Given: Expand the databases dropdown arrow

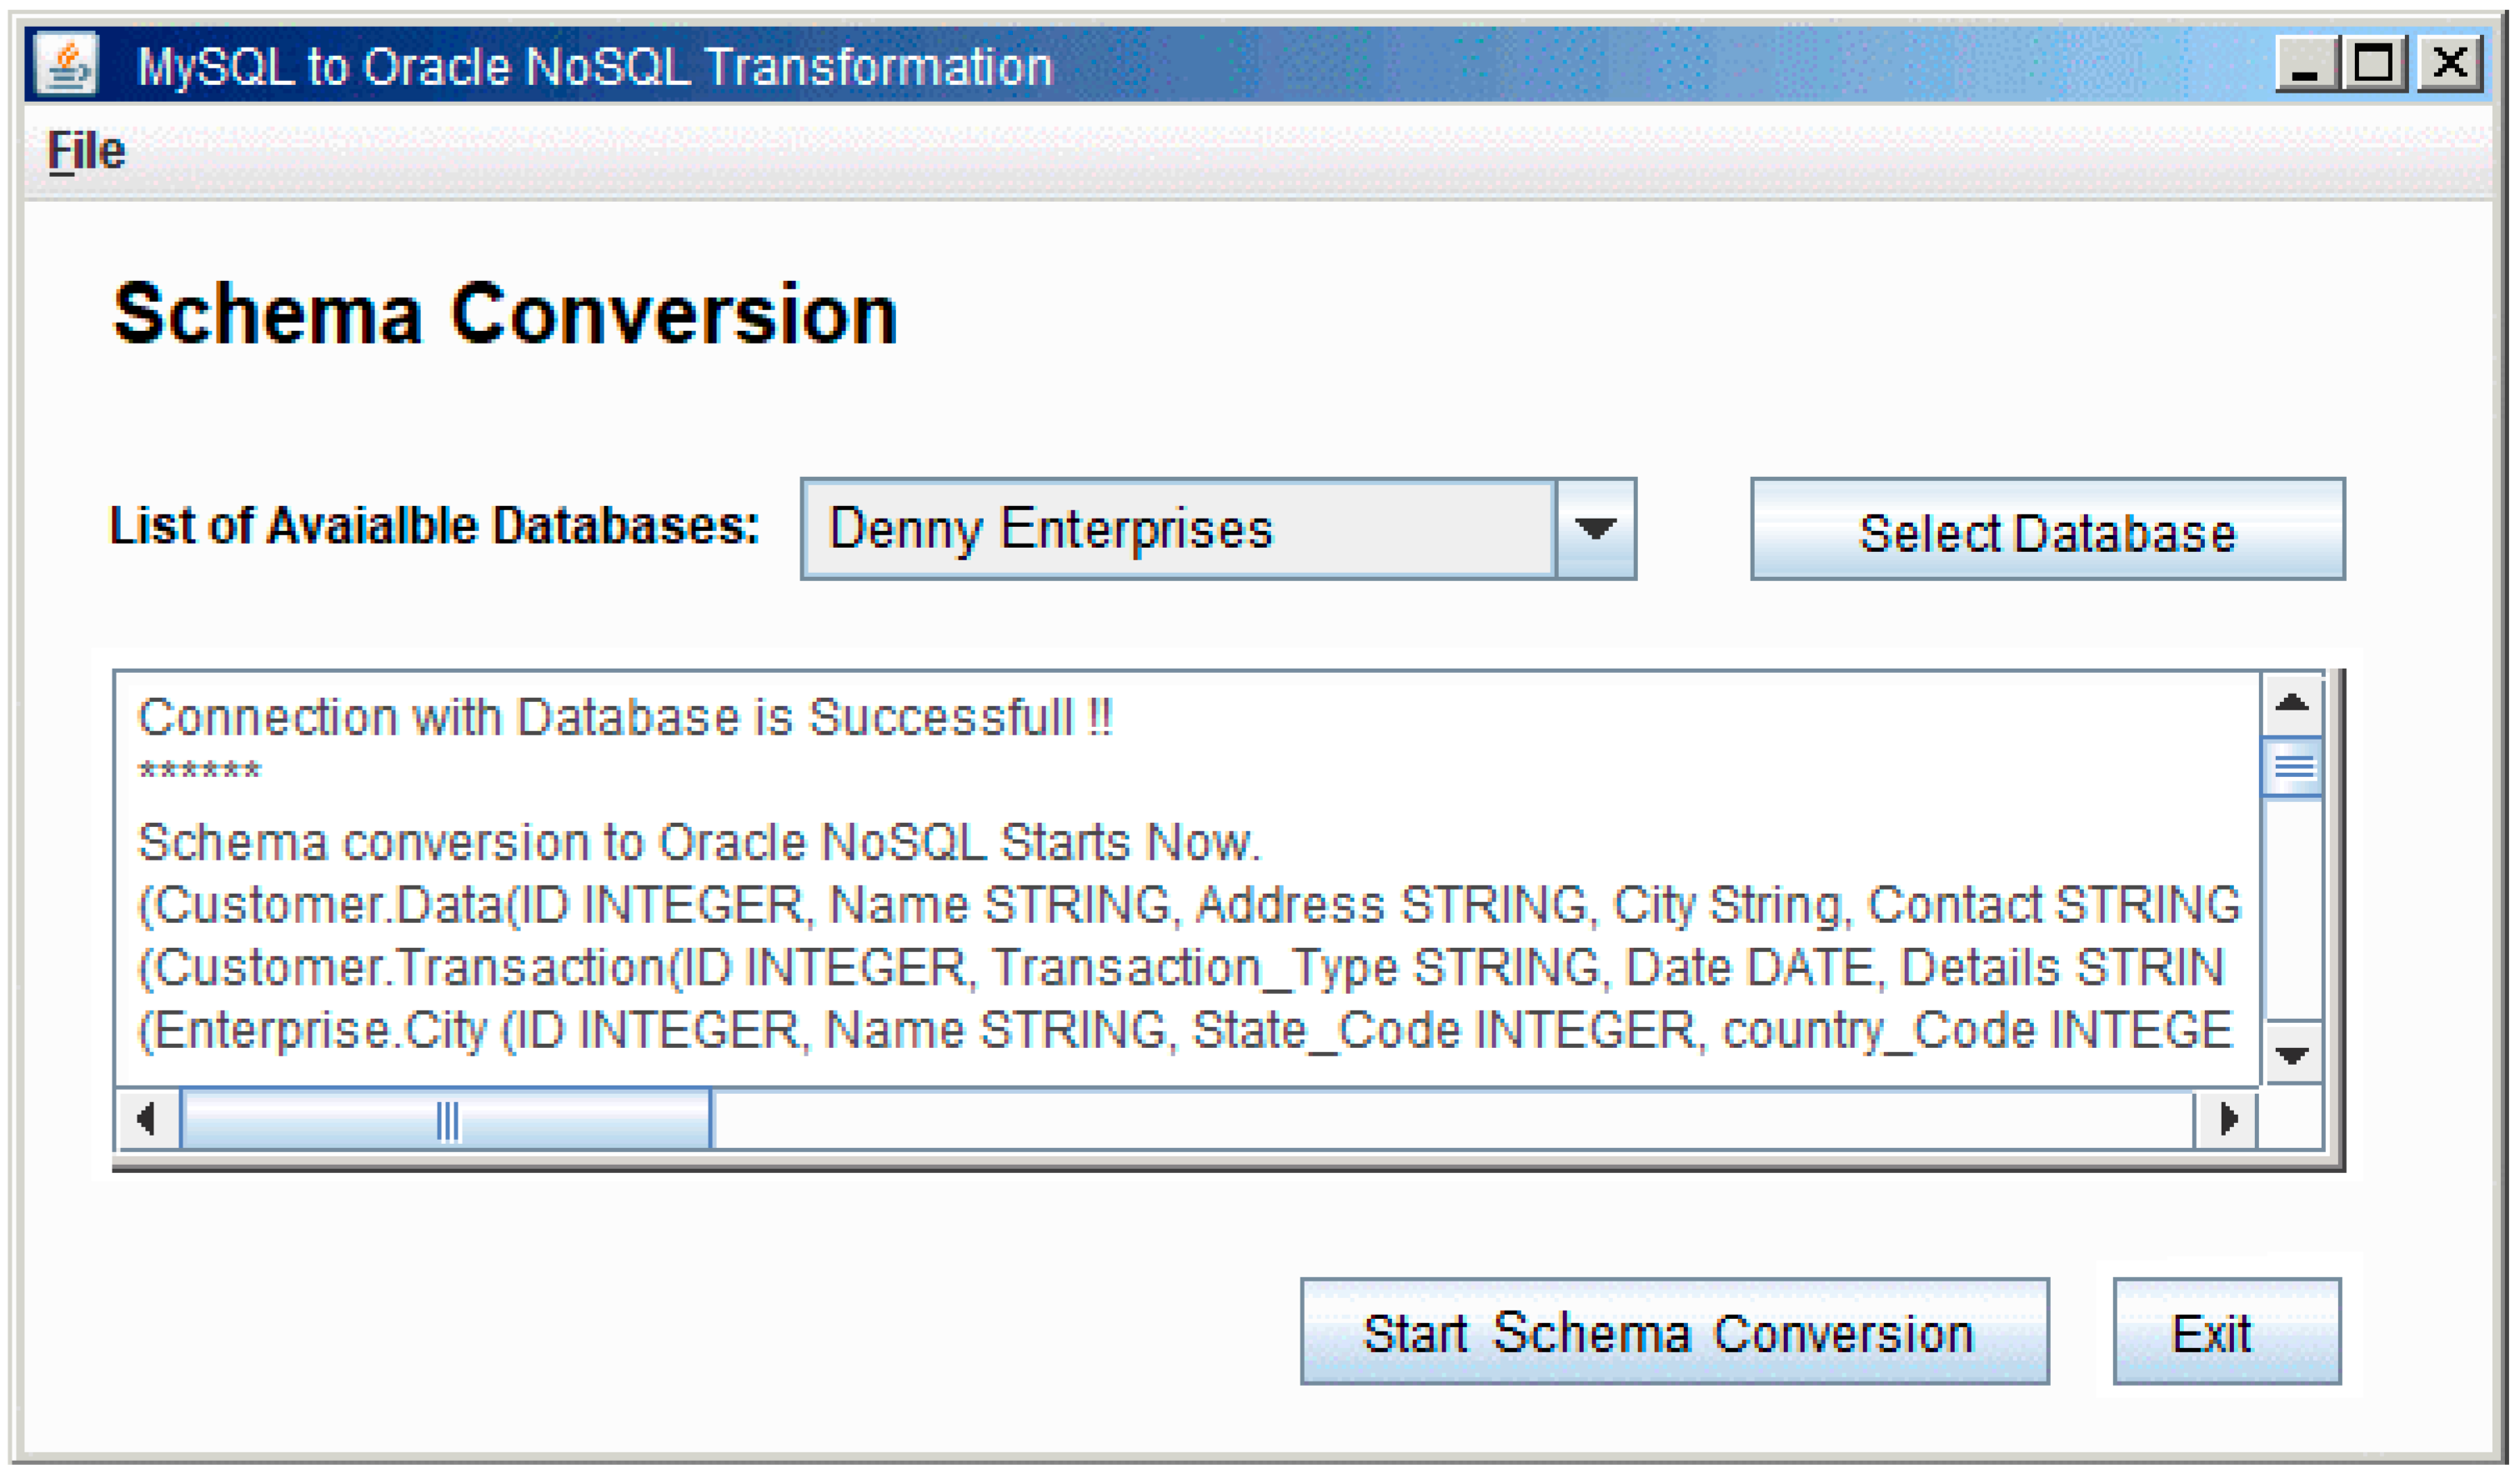Looking at the screenshot, I should pyautogui.click(x=1596, y=529).
